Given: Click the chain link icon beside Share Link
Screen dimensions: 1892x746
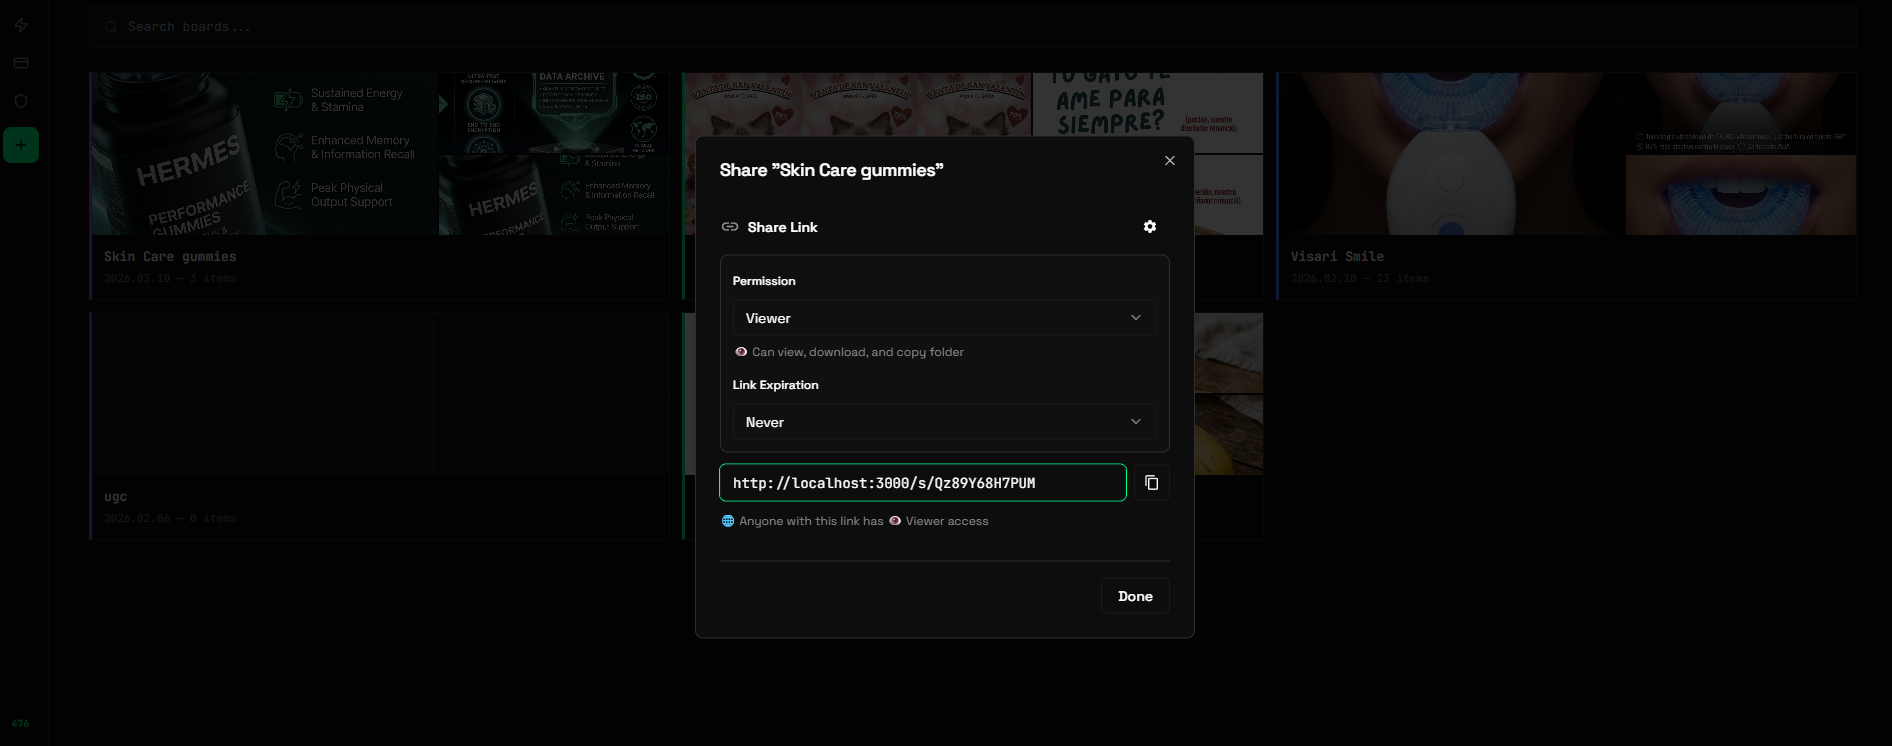Looking at the screenshot, I should tap(730, 227).
